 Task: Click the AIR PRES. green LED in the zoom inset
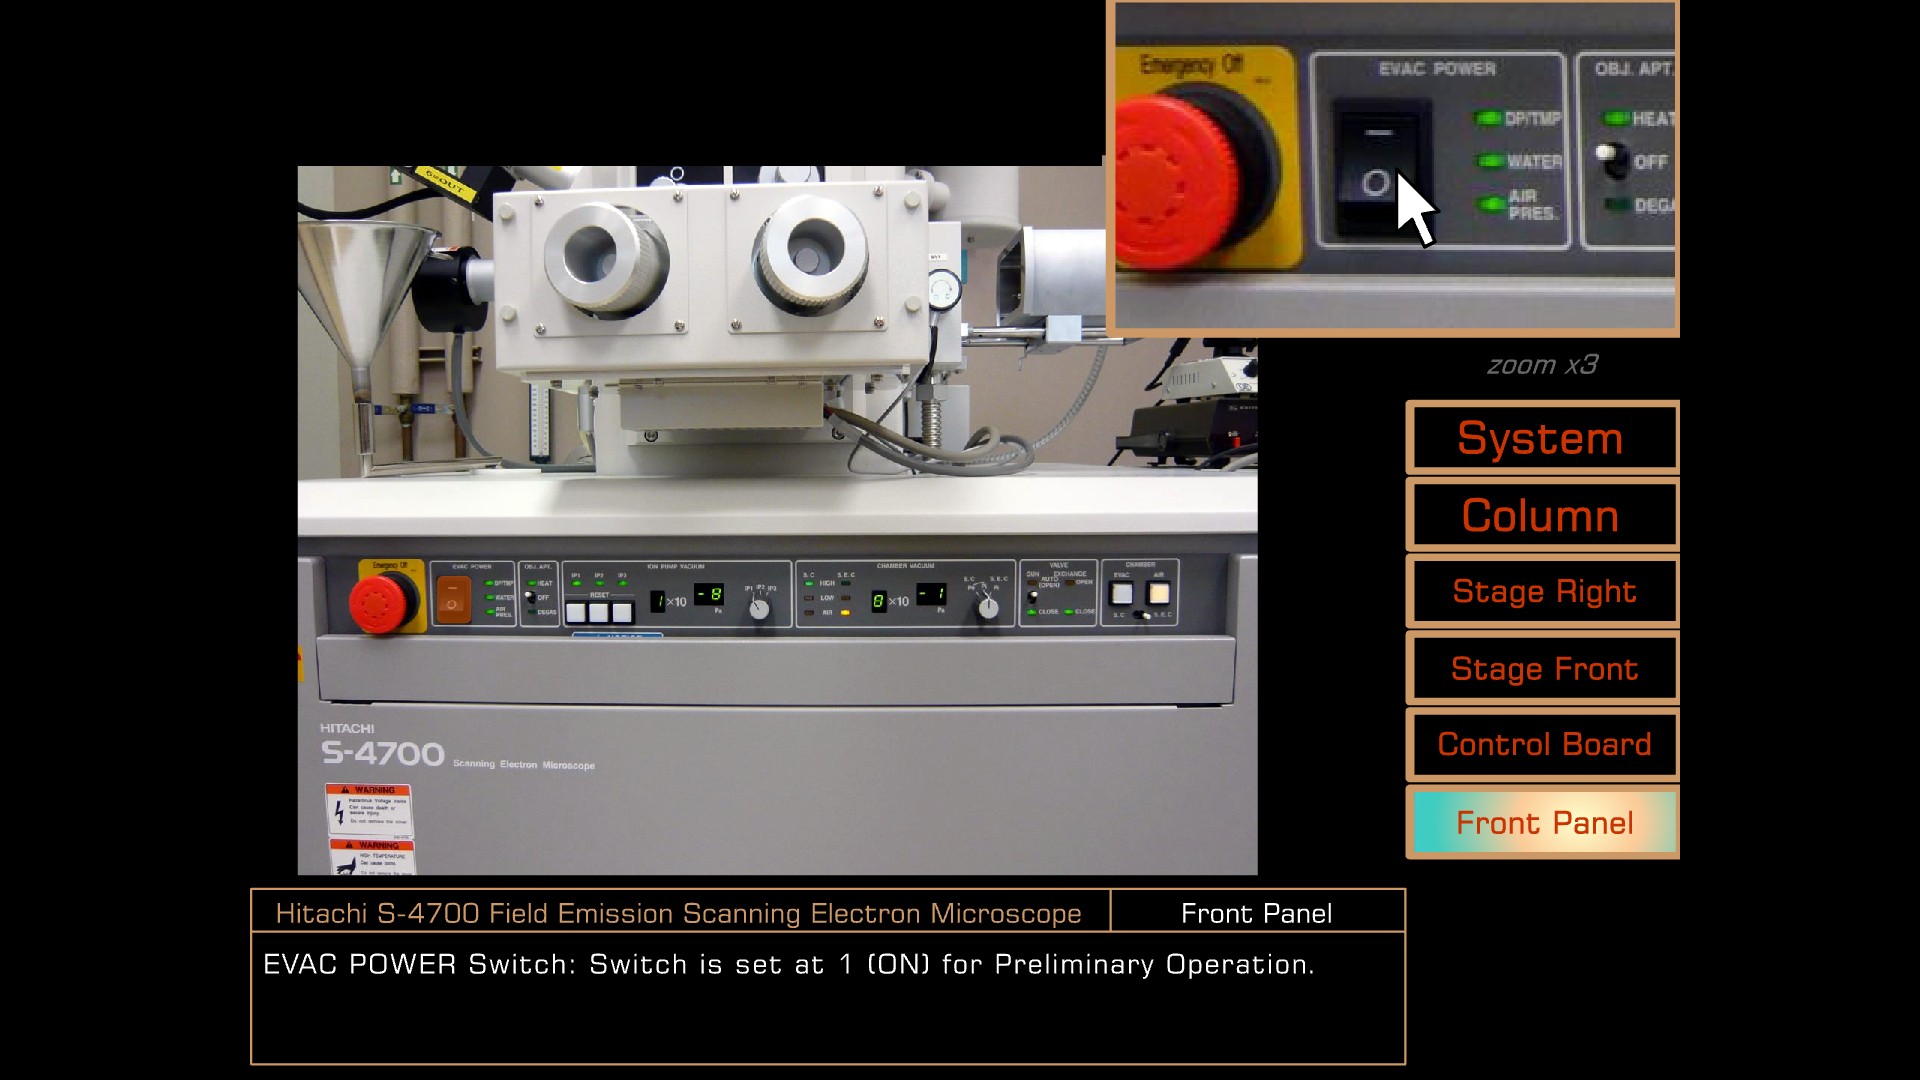1492,204
